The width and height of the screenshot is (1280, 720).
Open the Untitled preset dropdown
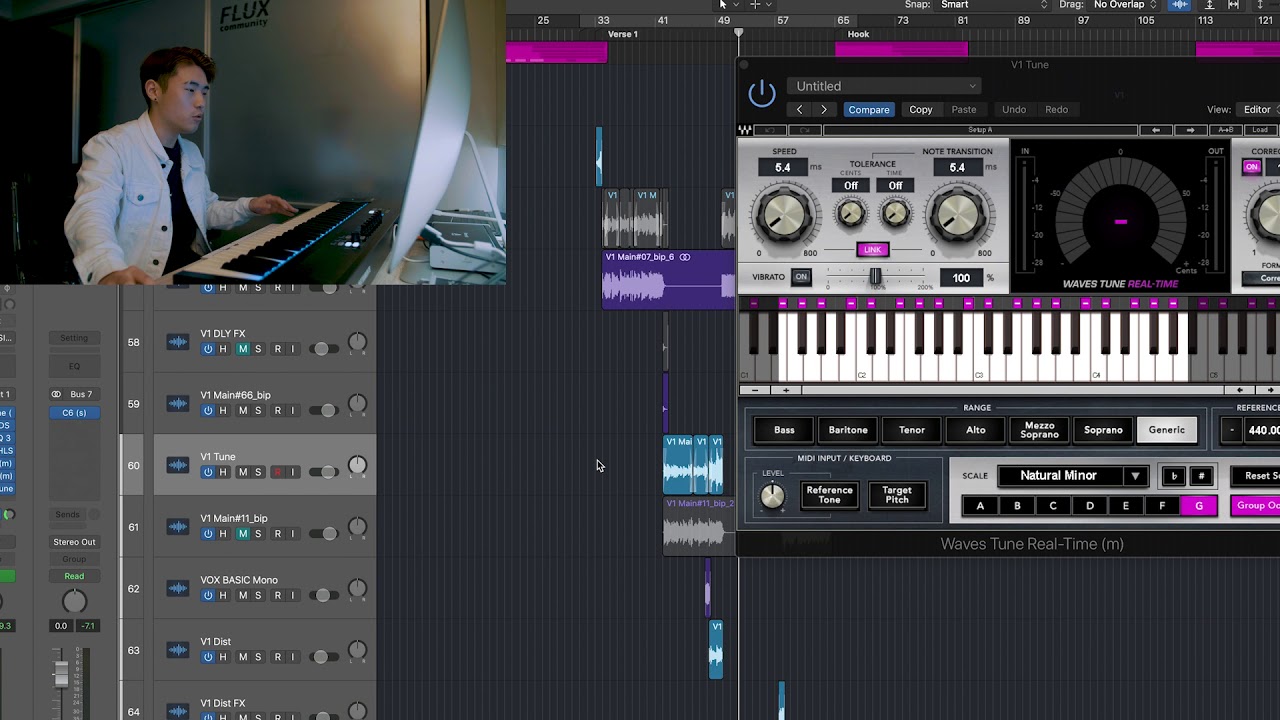(x=886, y=86)
